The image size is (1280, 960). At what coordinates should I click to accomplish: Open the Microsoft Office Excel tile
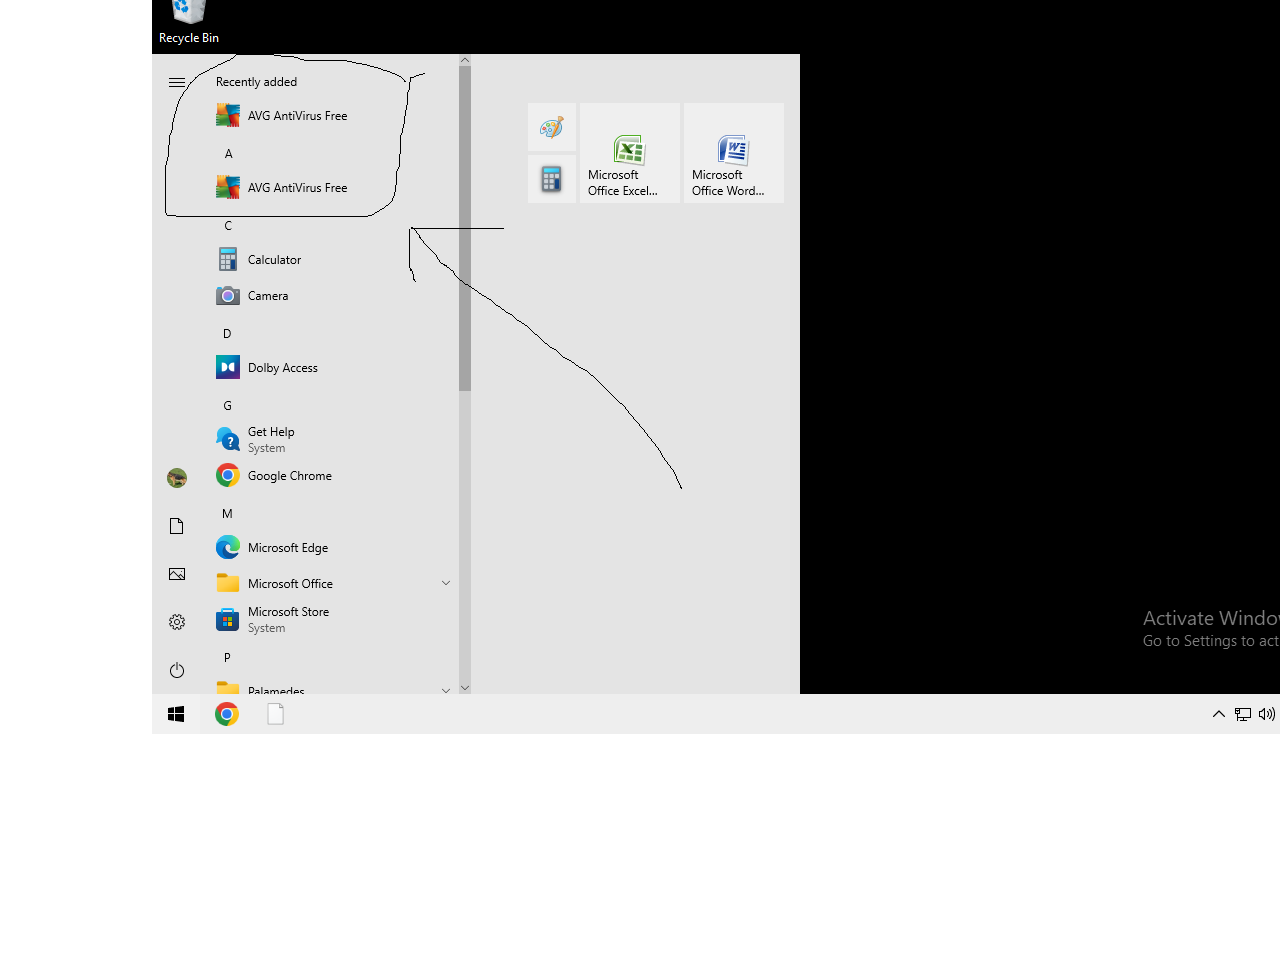(630, 153)
